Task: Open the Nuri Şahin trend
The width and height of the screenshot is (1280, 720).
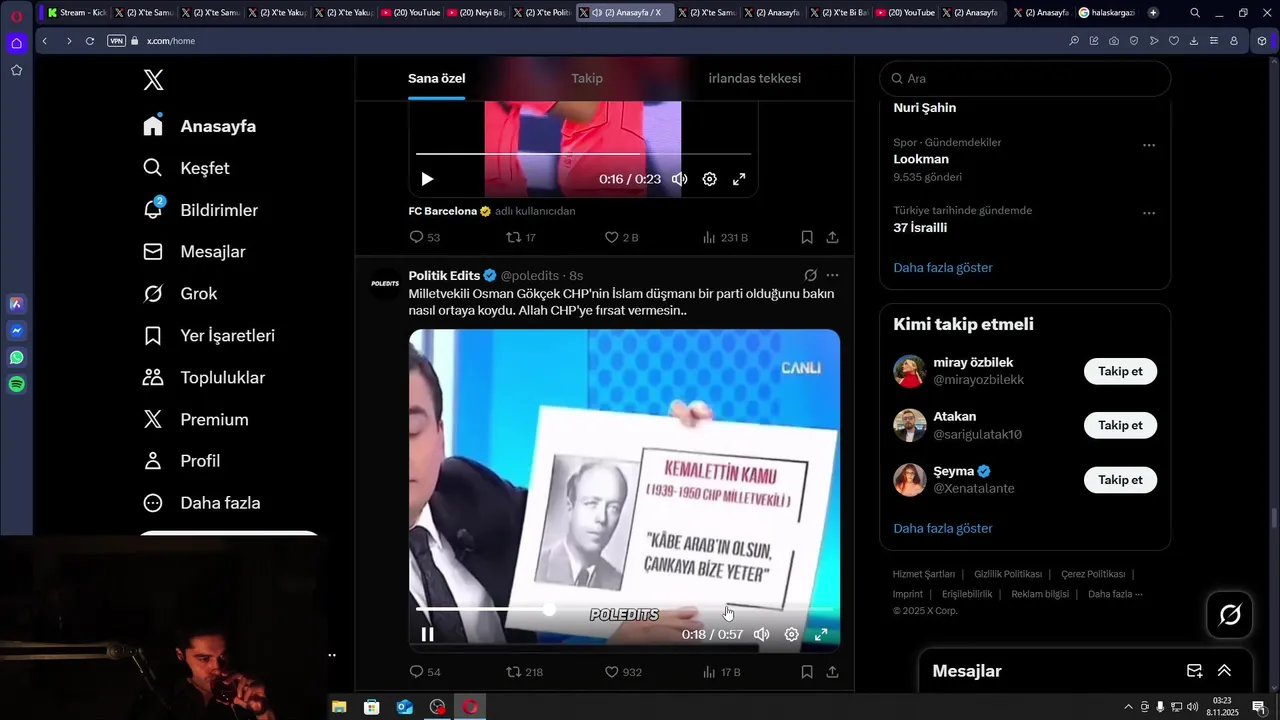Action: tap(925, 108)
